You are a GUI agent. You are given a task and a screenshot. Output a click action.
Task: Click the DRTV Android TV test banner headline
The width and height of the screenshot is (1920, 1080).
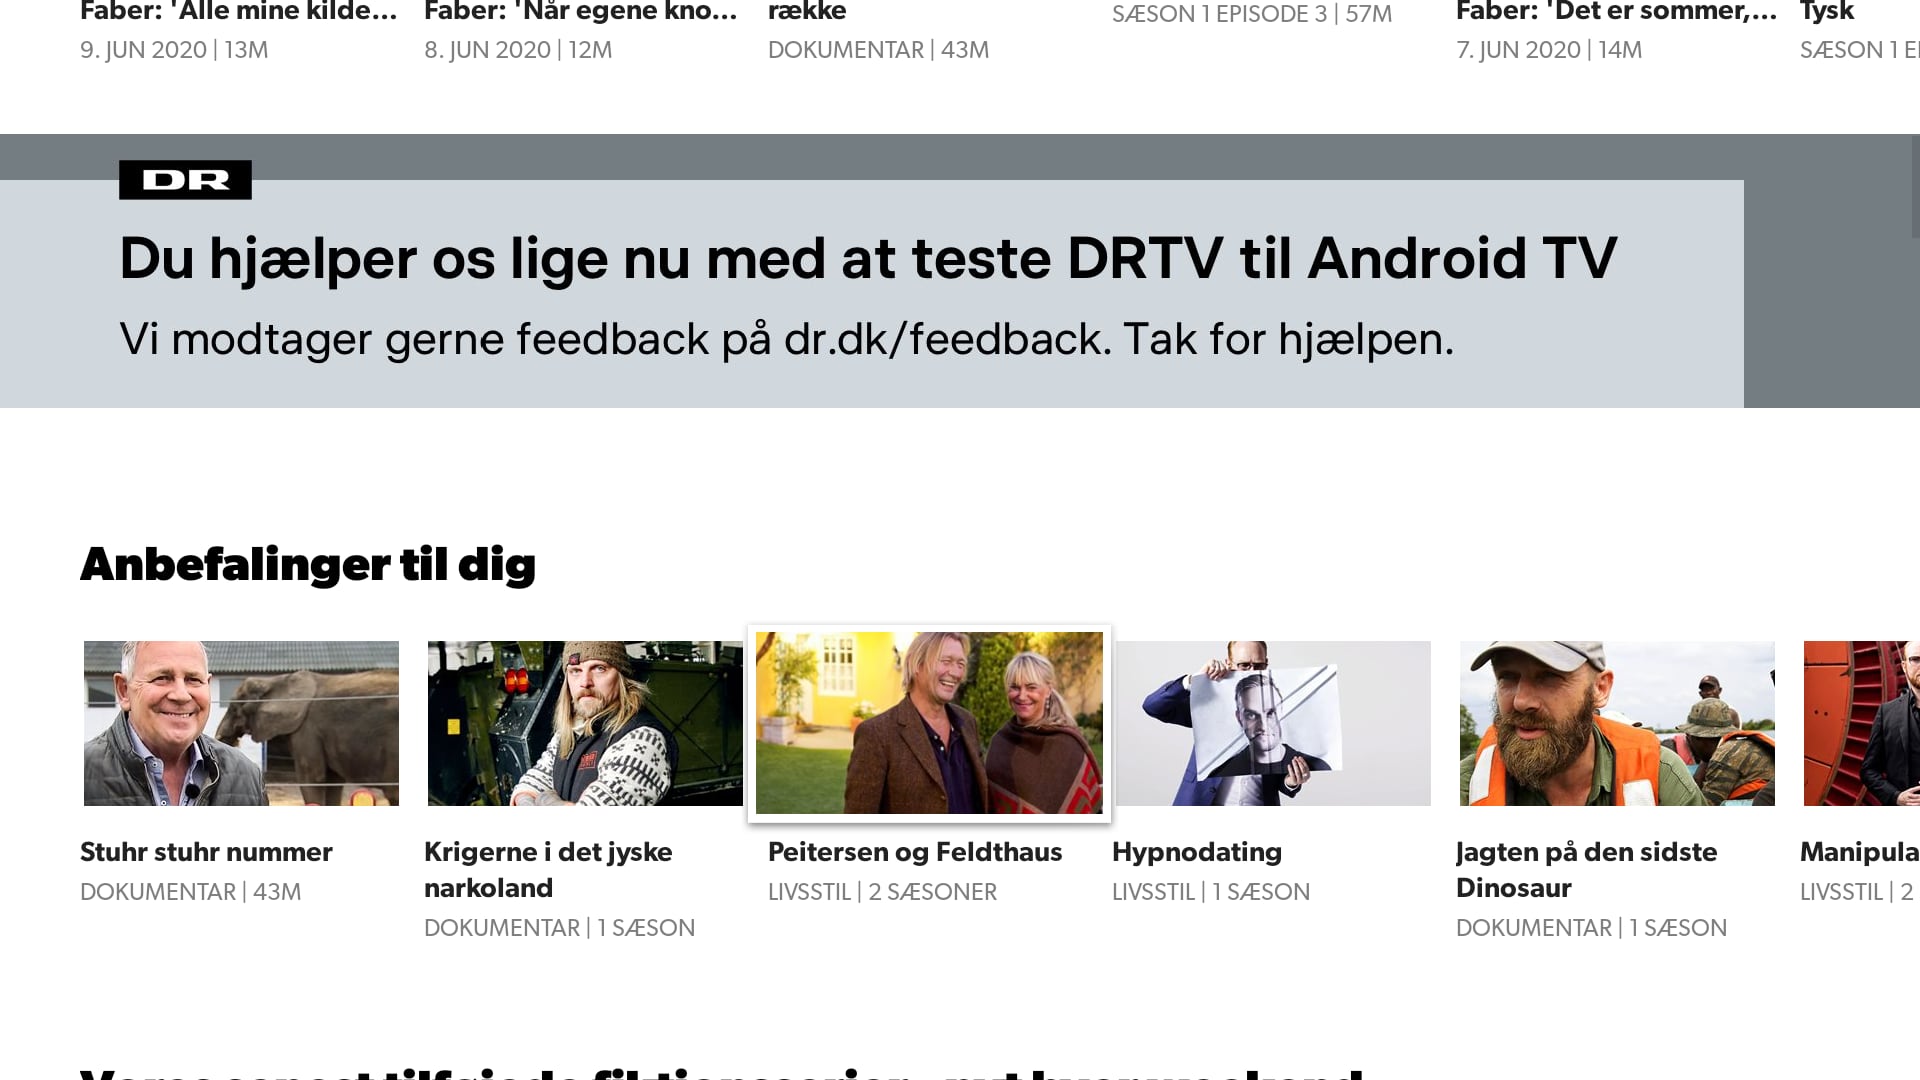coord(868,259)
